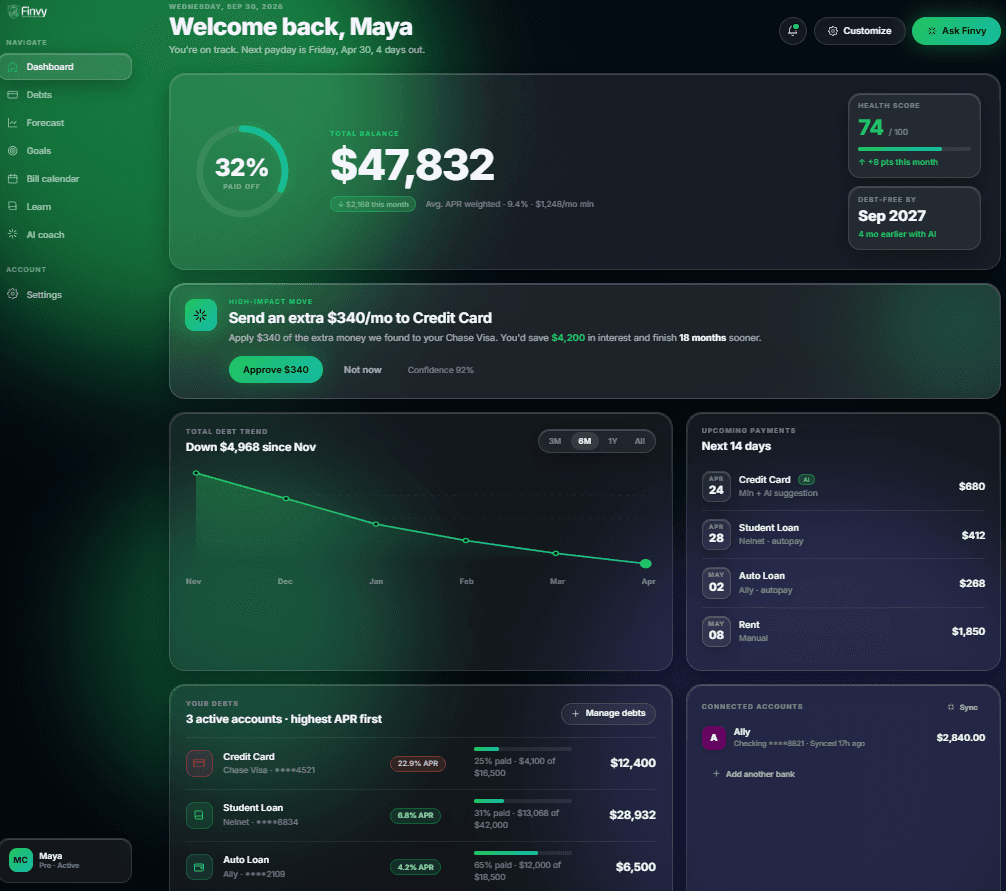Open the Auto Loan $268 payment row
This screenshot has height=891, width=1006.
pos(843,583)
